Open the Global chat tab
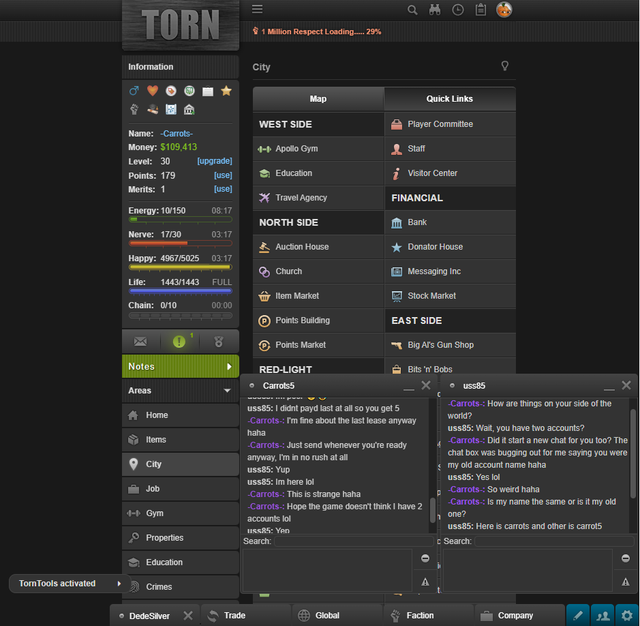This screenshot has height=626, width=640. coord(338,615)
